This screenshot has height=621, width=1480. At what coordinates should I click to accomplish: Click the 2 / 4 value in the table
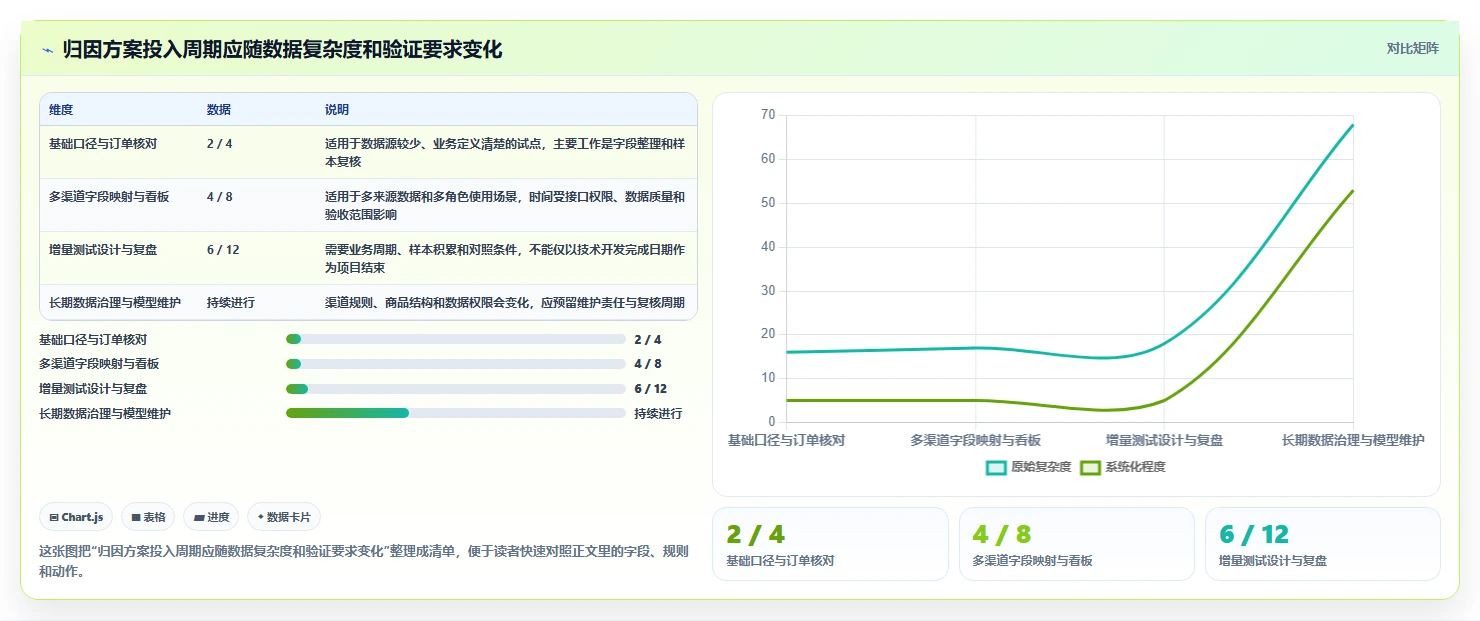coord(220,144)
